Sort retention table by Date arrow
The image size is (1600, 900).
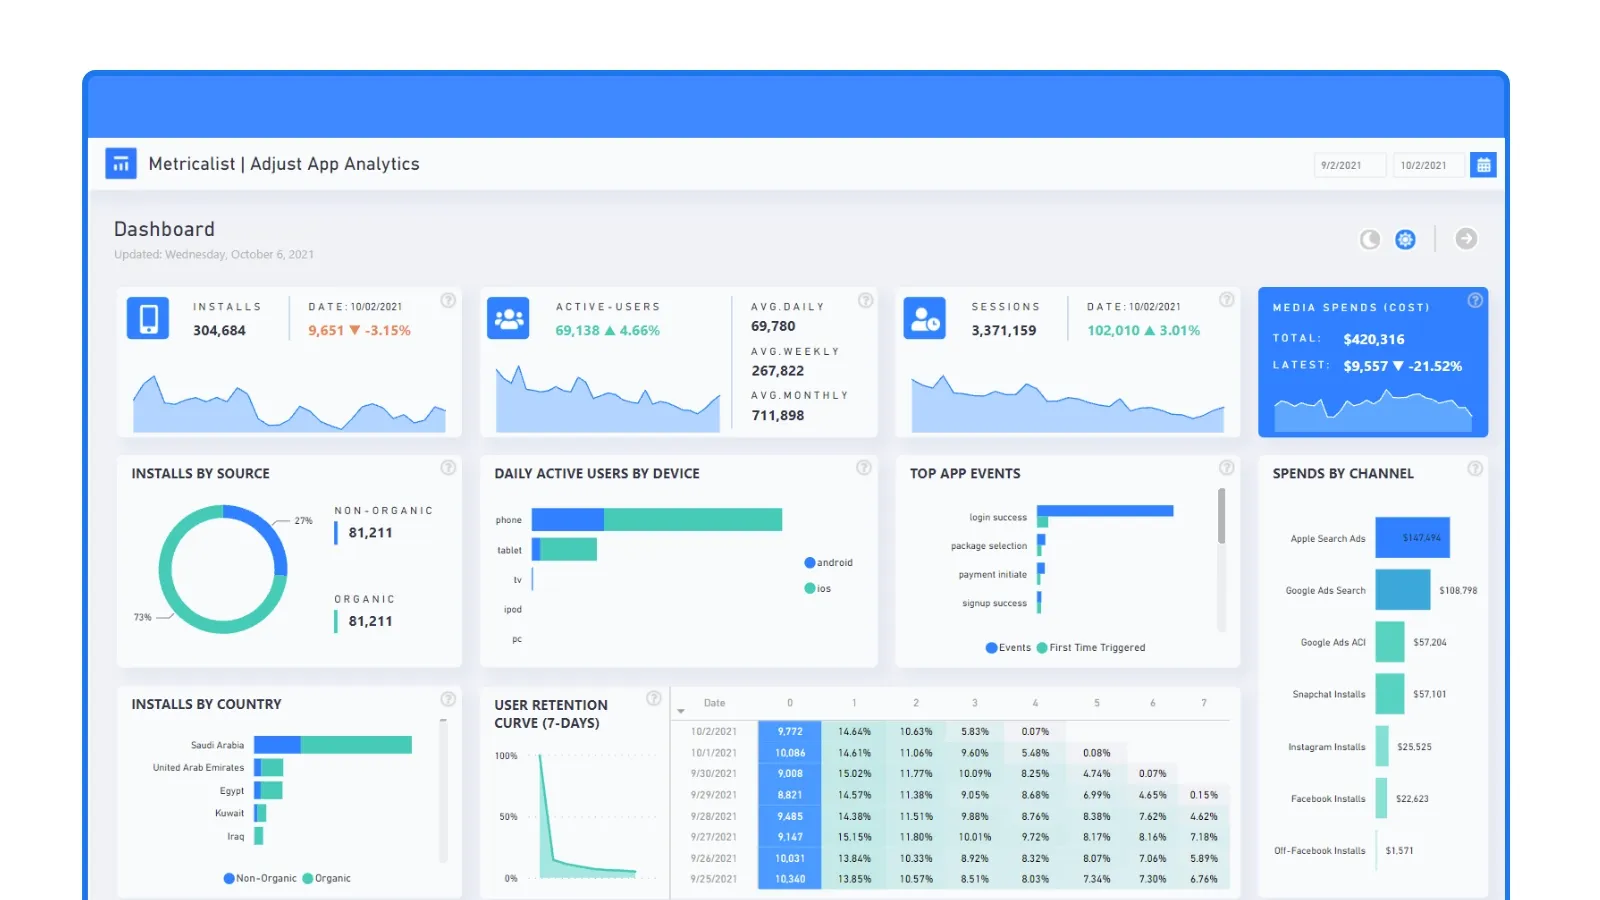(681, 711)
